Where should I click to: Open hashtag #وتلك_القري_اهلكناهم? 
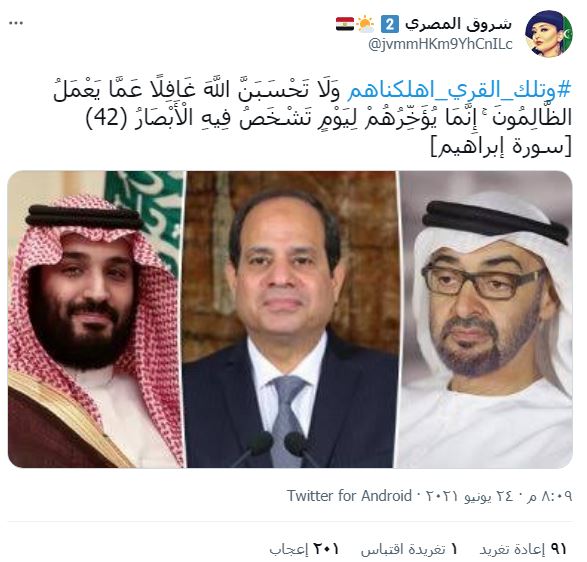[459, 91]
